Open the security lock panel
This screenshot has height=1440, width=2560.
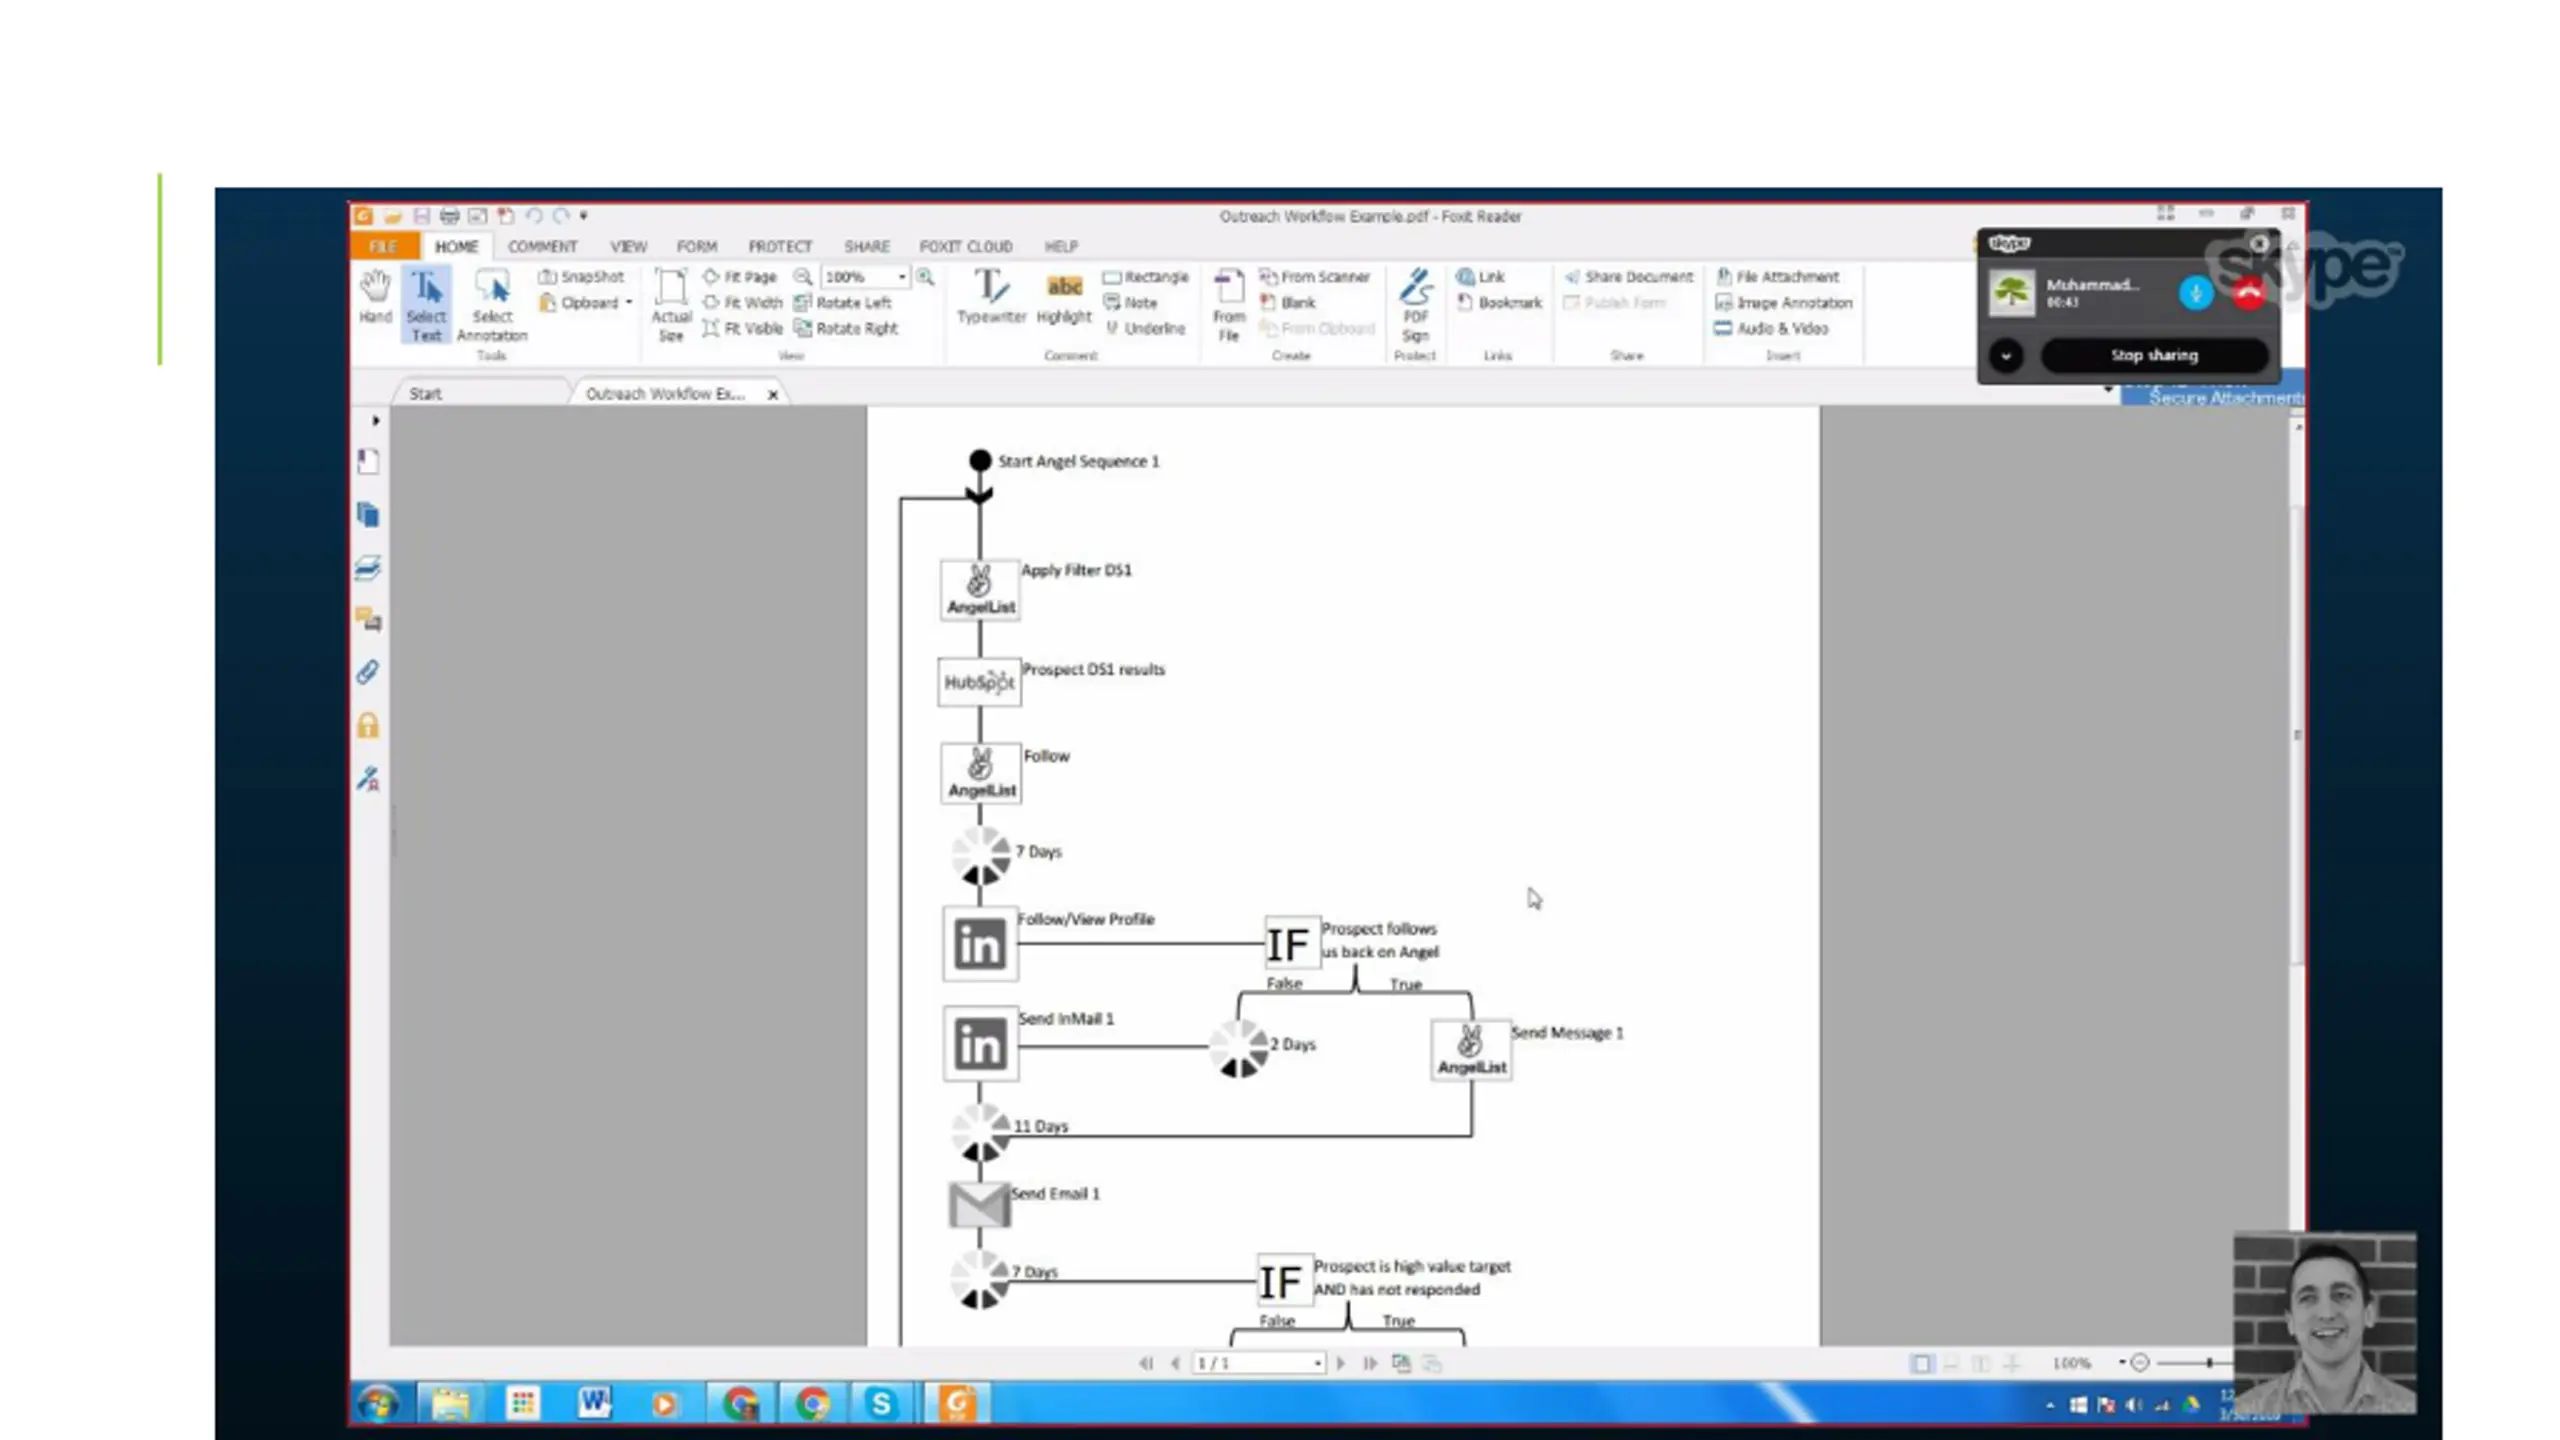click(367, 725)
